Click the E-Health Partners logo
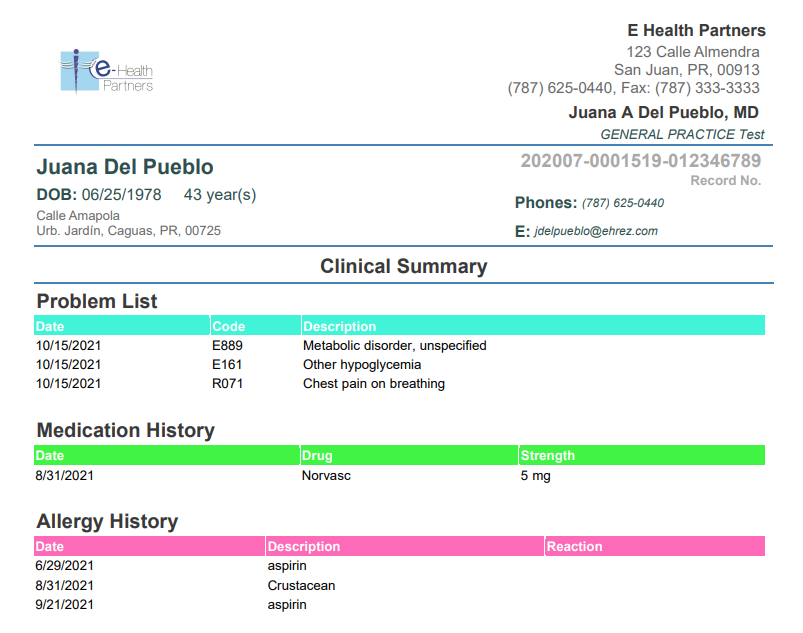Image resolution: width=803 pixels, height=633 pixels. [x=107, y=72]
